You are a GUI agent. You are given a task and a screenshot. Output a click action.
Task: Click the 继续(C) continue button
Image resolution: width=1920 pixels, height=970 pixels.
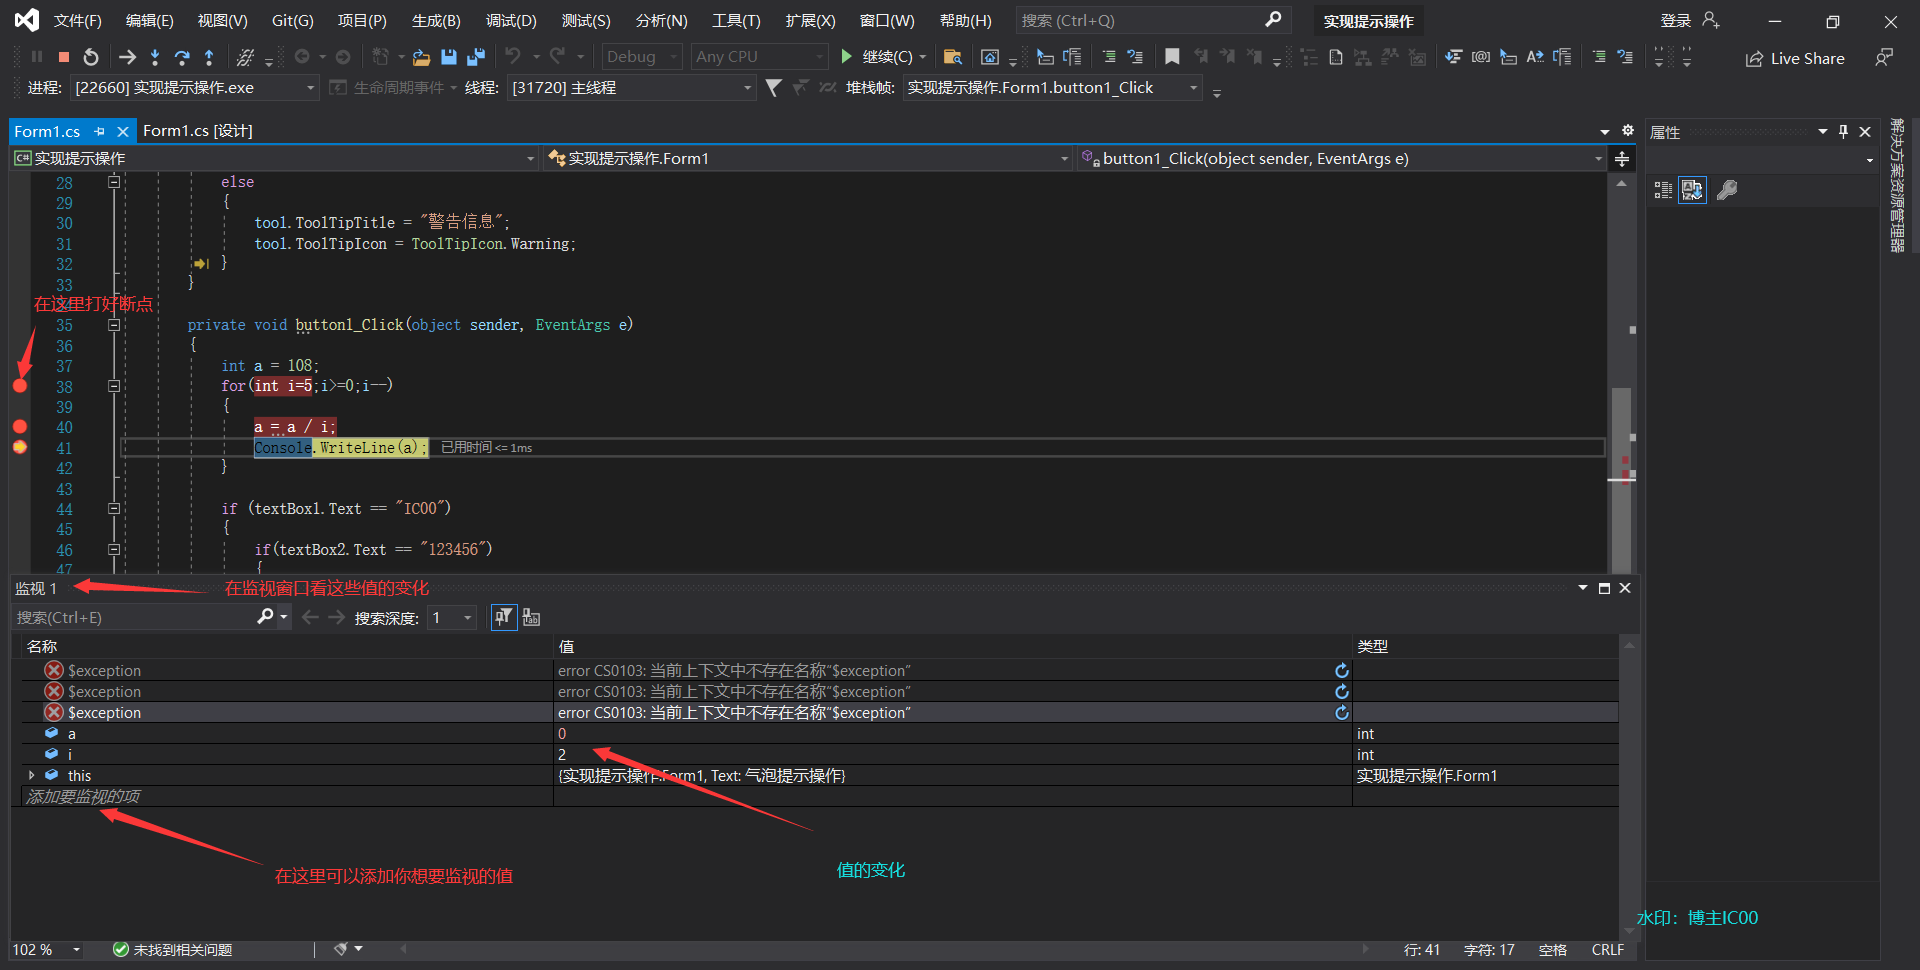coord(885,57)
